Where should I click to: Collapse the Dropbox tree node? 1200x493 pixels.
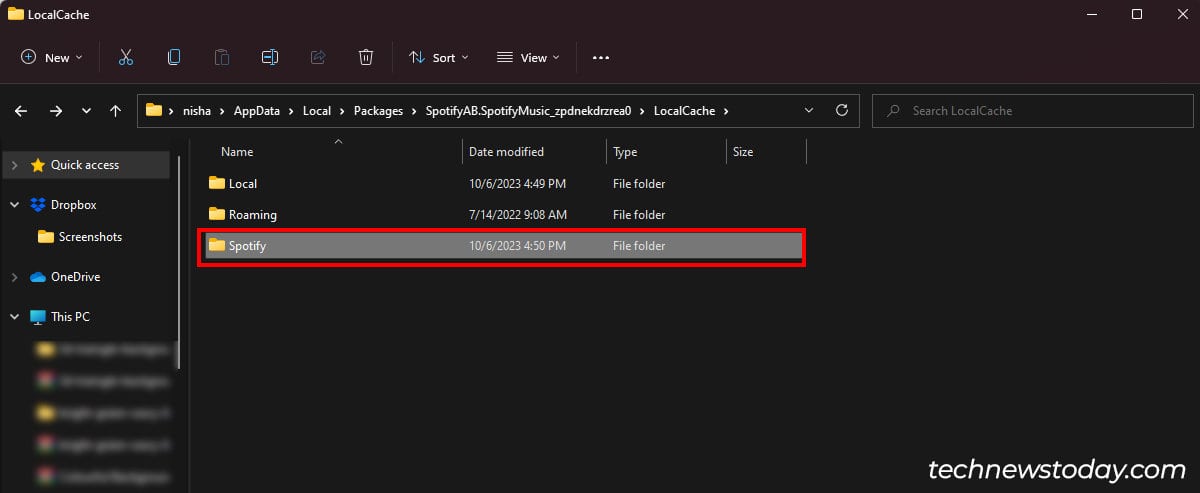[14, 205]
